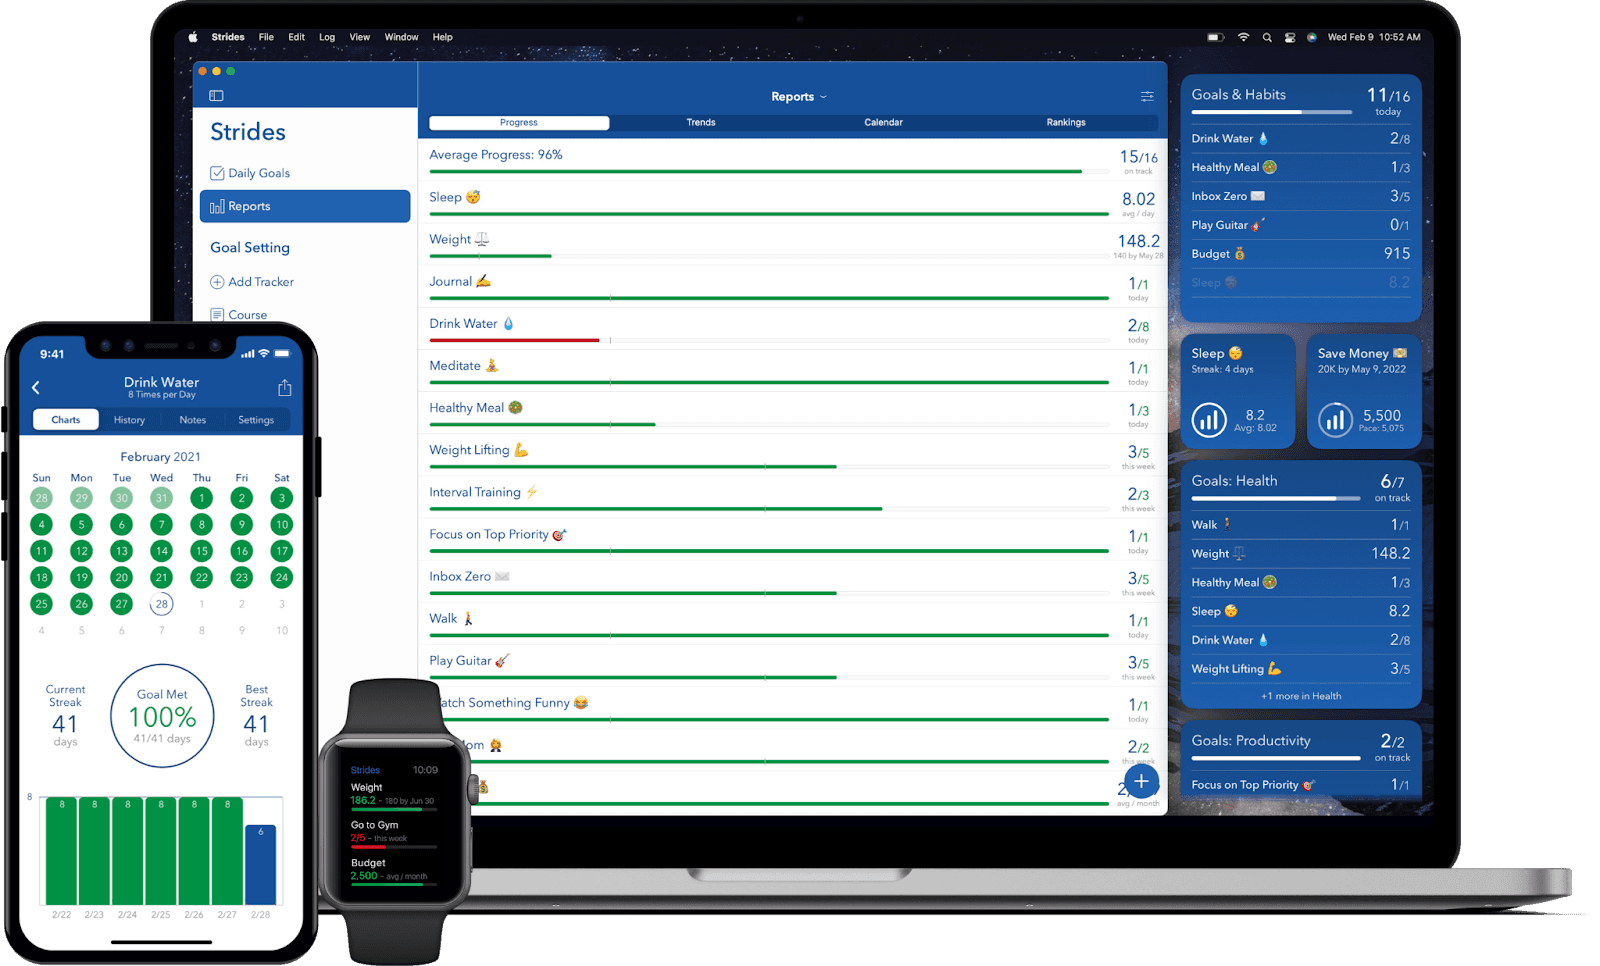The width and height of the screenshot is (1600, 966).
Task: Tap the share icon on Drink Water screen
Action: pos(285,387)
